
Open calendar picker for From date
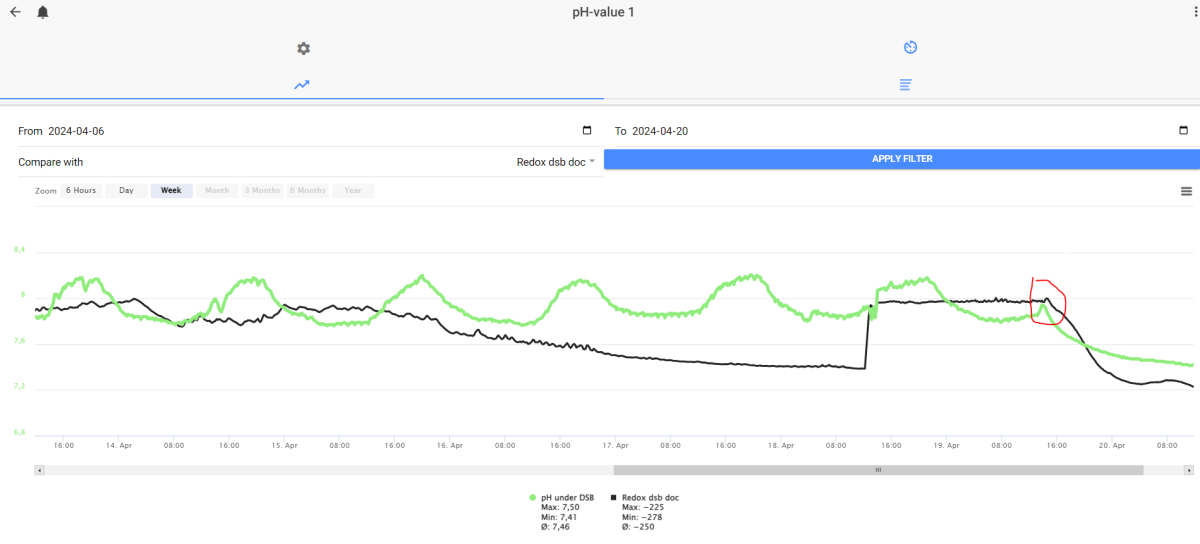tap(587, 131)
